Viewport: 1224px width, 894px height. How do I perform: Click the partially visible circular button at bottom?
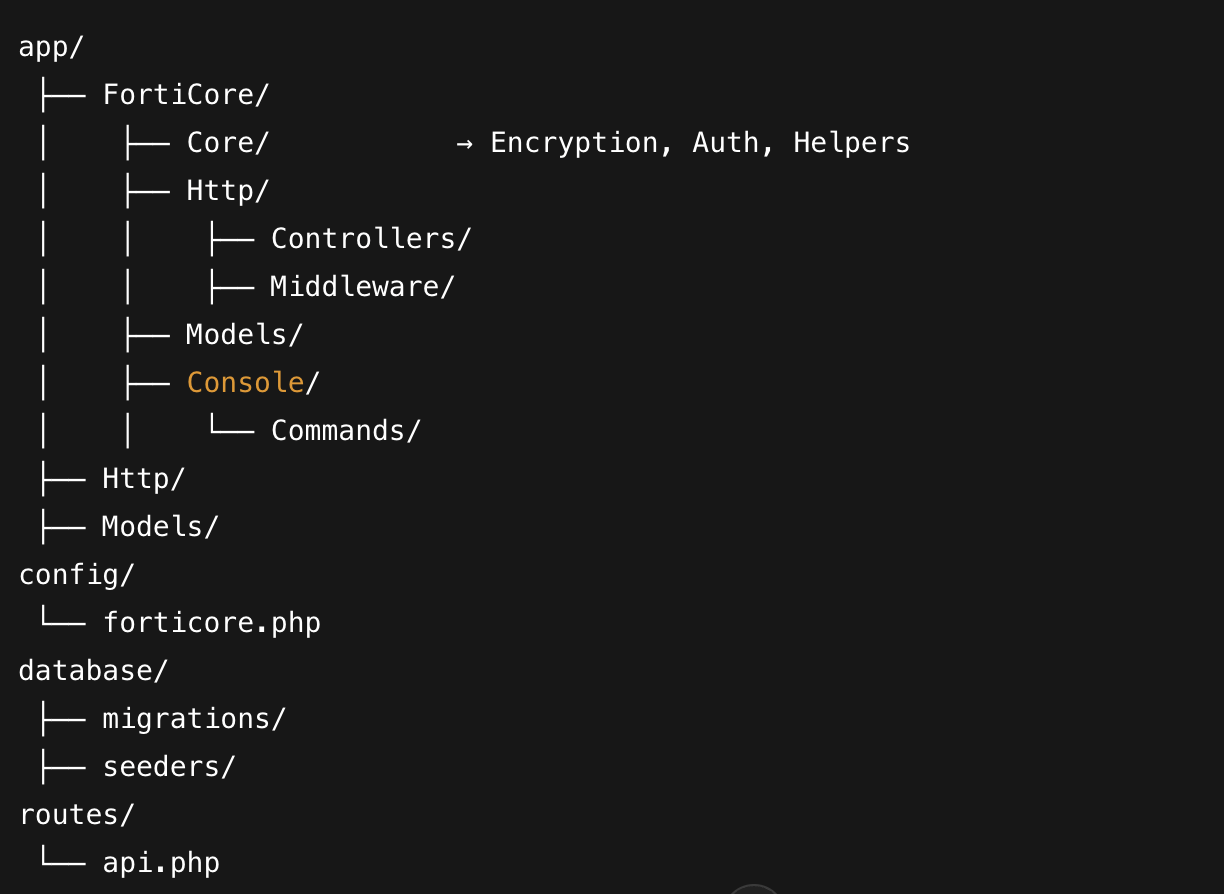point(753,889)
